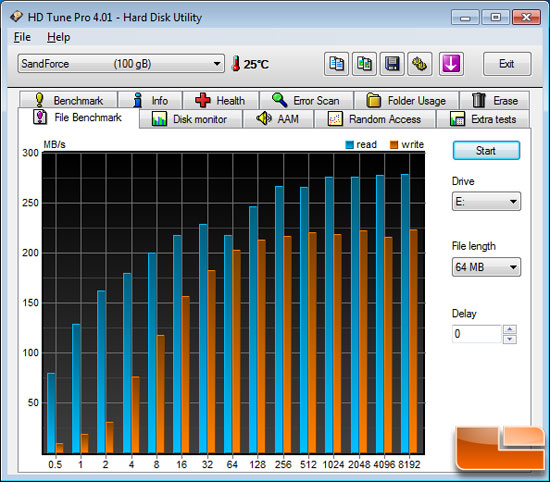The height and width of the screenshot is (482, 550).
Task: Open the options gear icon
Action: [x=420, y=64]
